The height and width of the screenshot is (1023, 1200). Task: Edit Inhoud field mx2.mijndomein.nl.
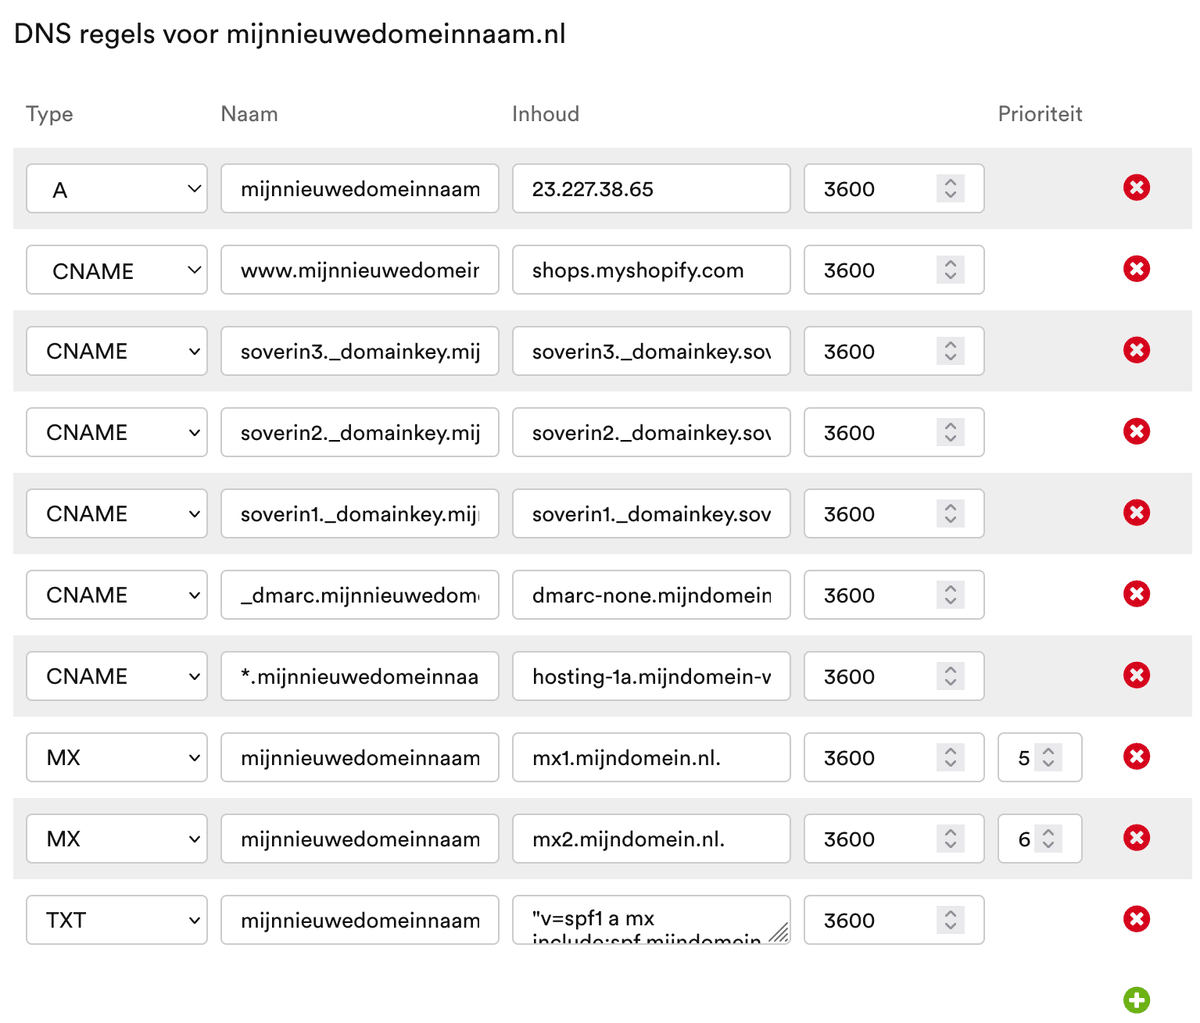tap(651, 838)
